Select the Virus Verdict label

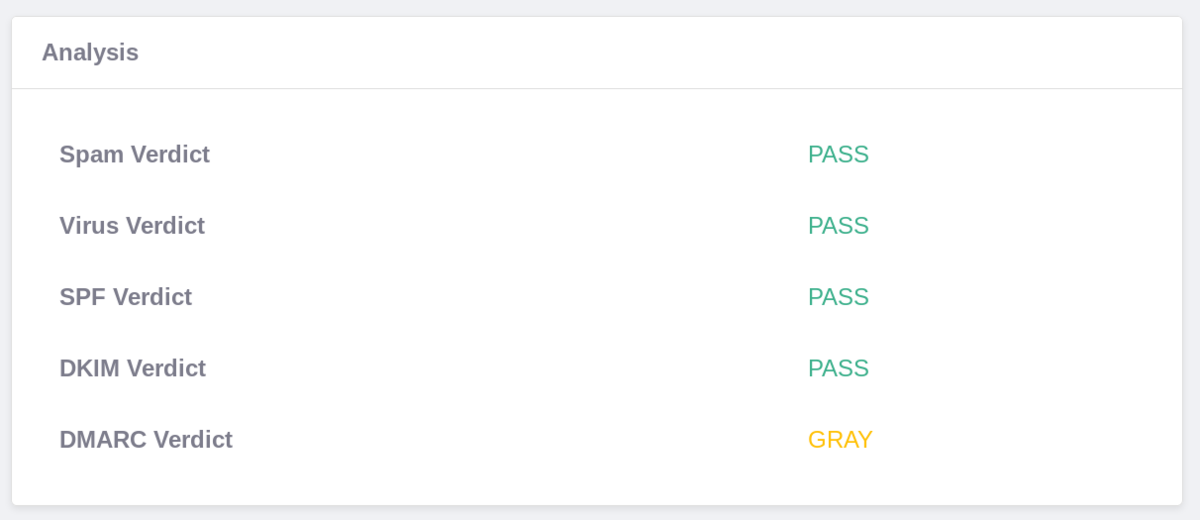tap(132, 226)
